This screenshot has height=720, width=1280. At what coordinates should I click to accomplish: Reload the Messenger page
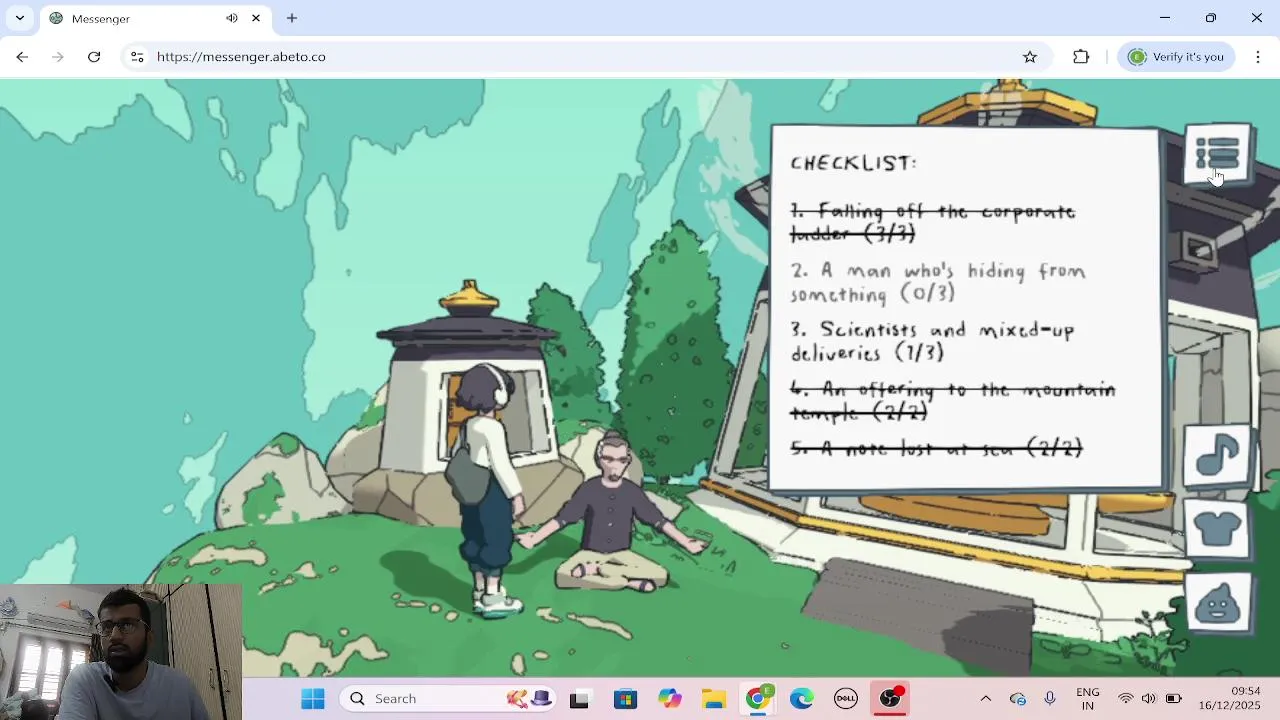pyautogui.click(x=94, y=57)
